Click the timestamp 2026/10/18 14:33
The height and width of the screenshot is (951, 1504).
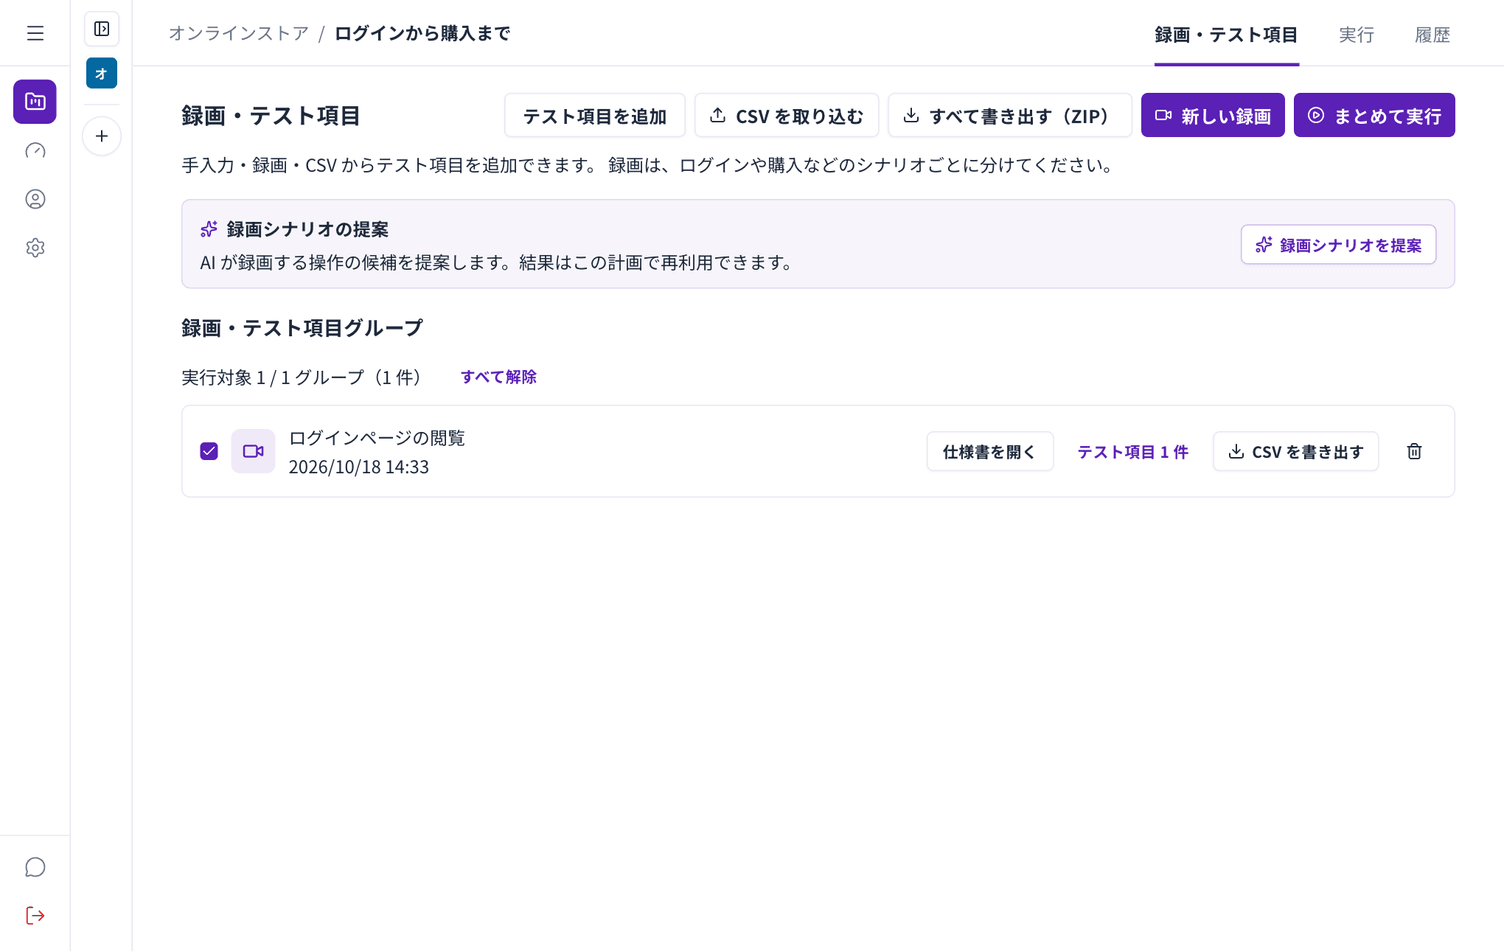tap(359, 467)
